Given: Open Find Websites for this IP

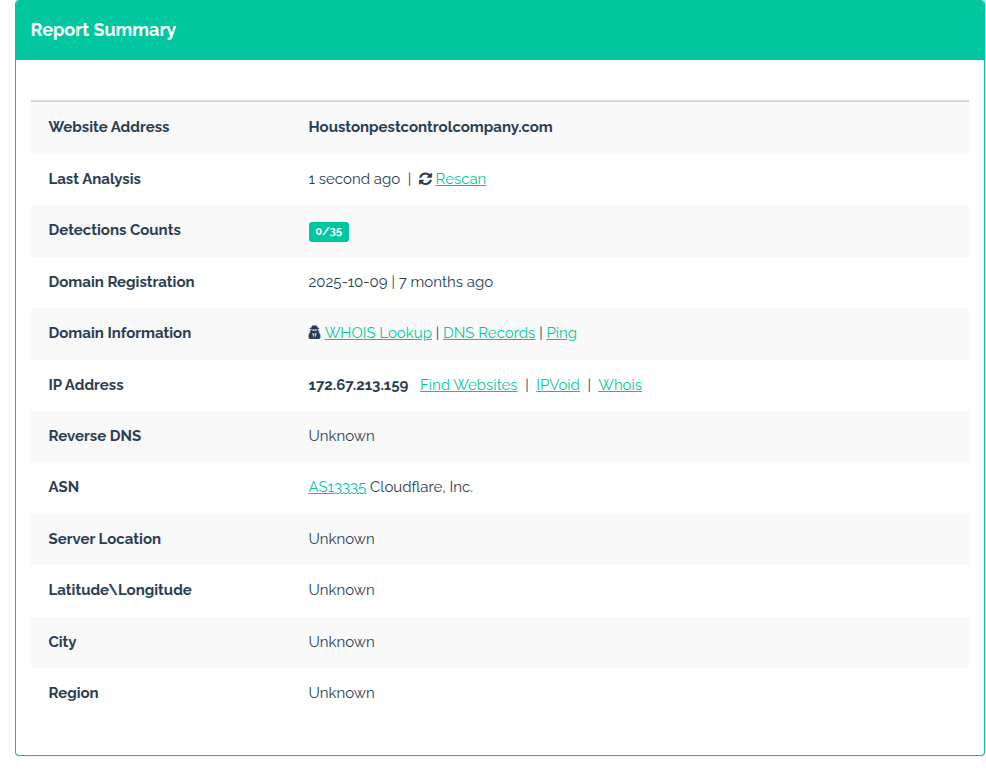Looking at the screenshot, I should pos(468,385).
